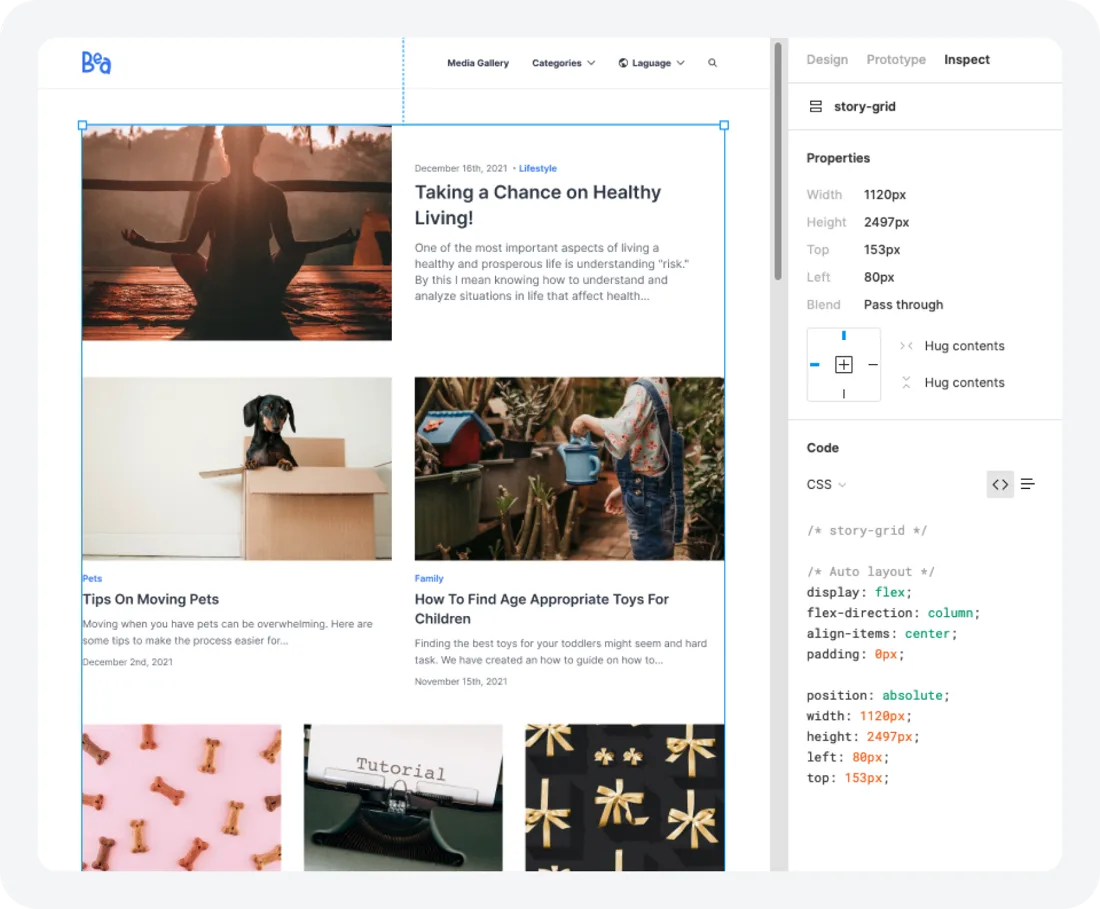Click the vertical hug contents arrows icon
The image size is (1100, 909).
point(906,382)
